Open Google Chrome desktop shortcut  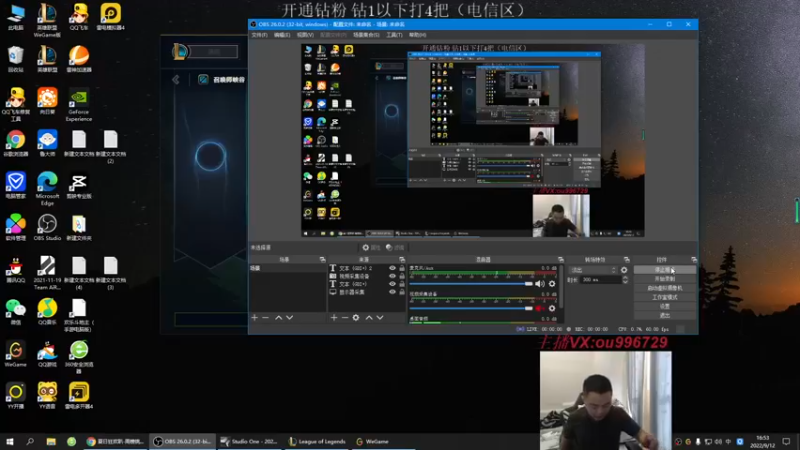click(15, 143)
